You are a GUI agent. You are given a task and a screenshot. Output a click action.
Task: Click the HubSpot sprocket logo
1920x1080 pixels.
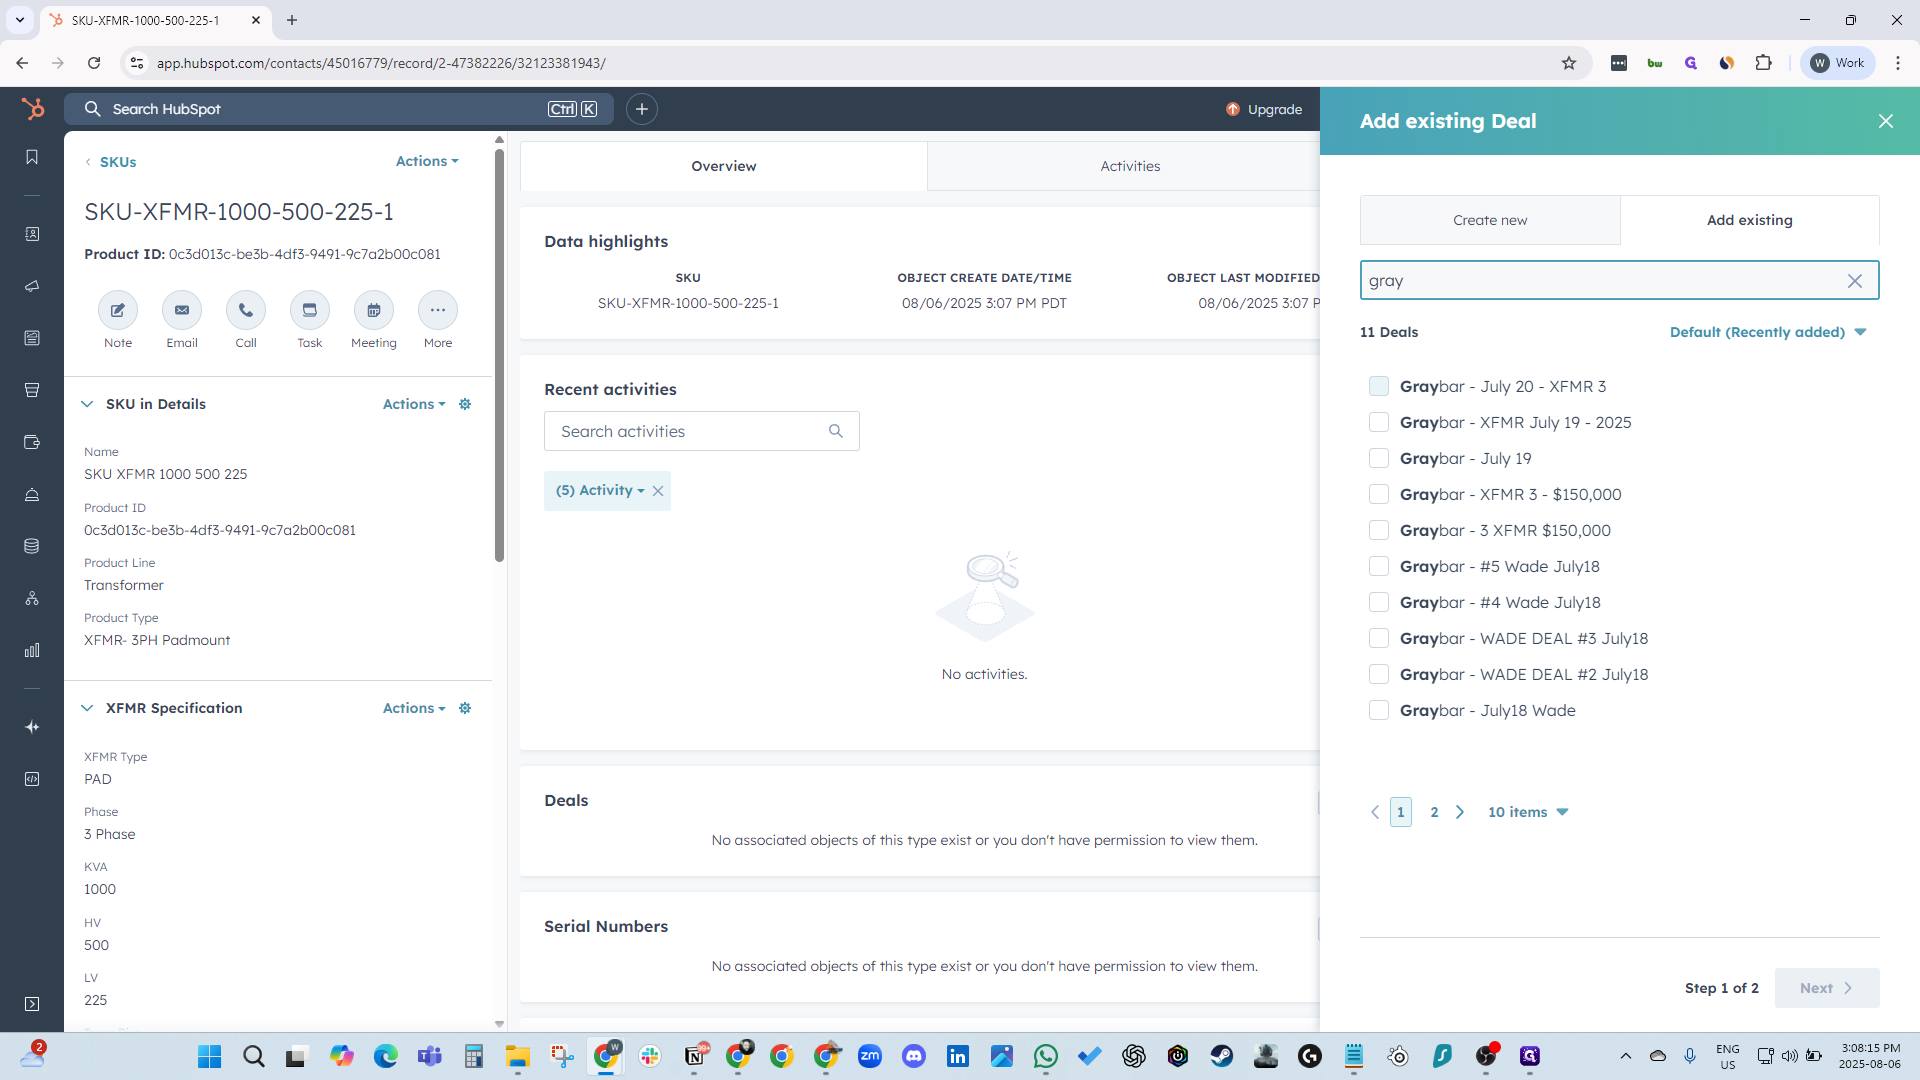[x=32, y=109]
